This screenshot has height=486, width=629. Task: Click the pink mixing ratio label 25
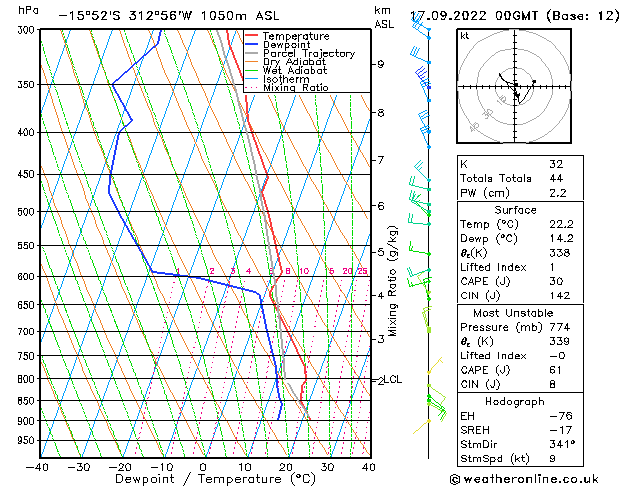point(362,271)
